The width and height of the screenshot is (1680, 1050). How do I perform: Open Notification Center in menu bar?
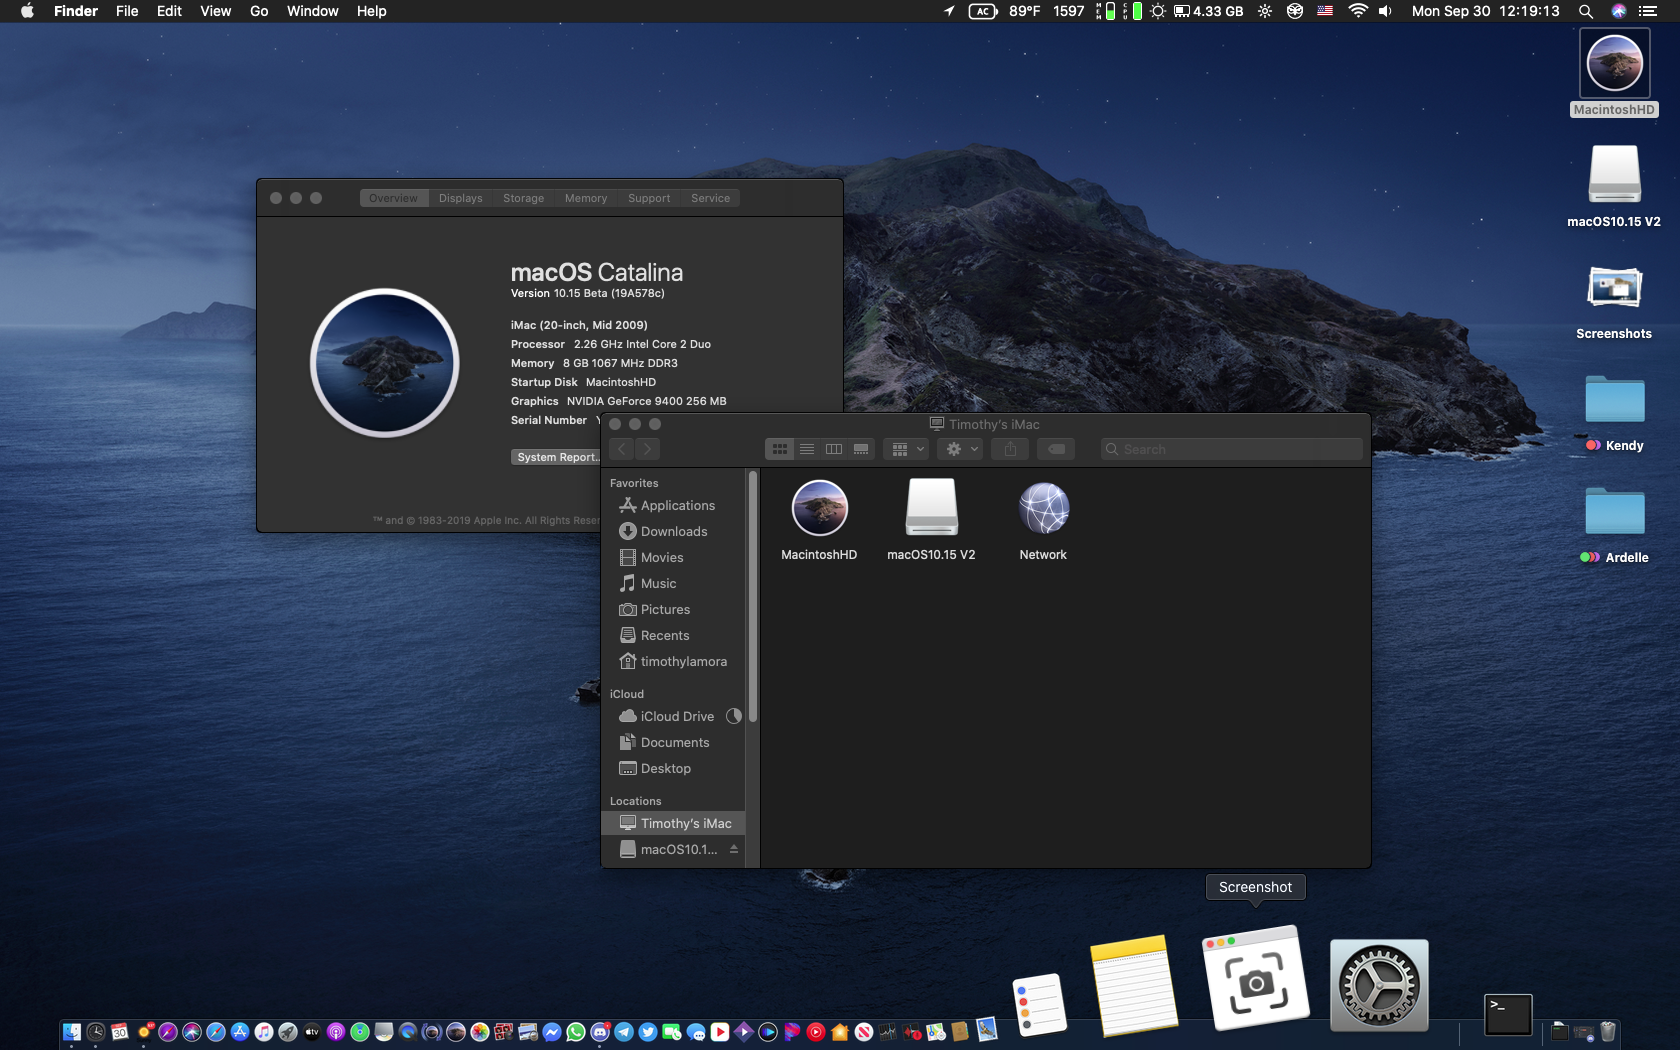[x=1649, y=11]
